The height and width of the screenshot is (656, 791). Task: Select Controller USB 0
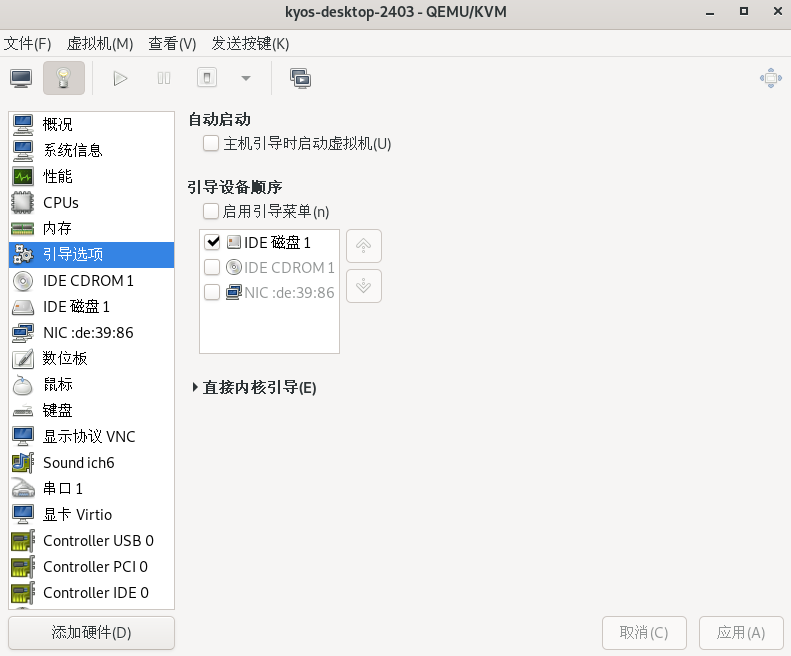[92, 541]
